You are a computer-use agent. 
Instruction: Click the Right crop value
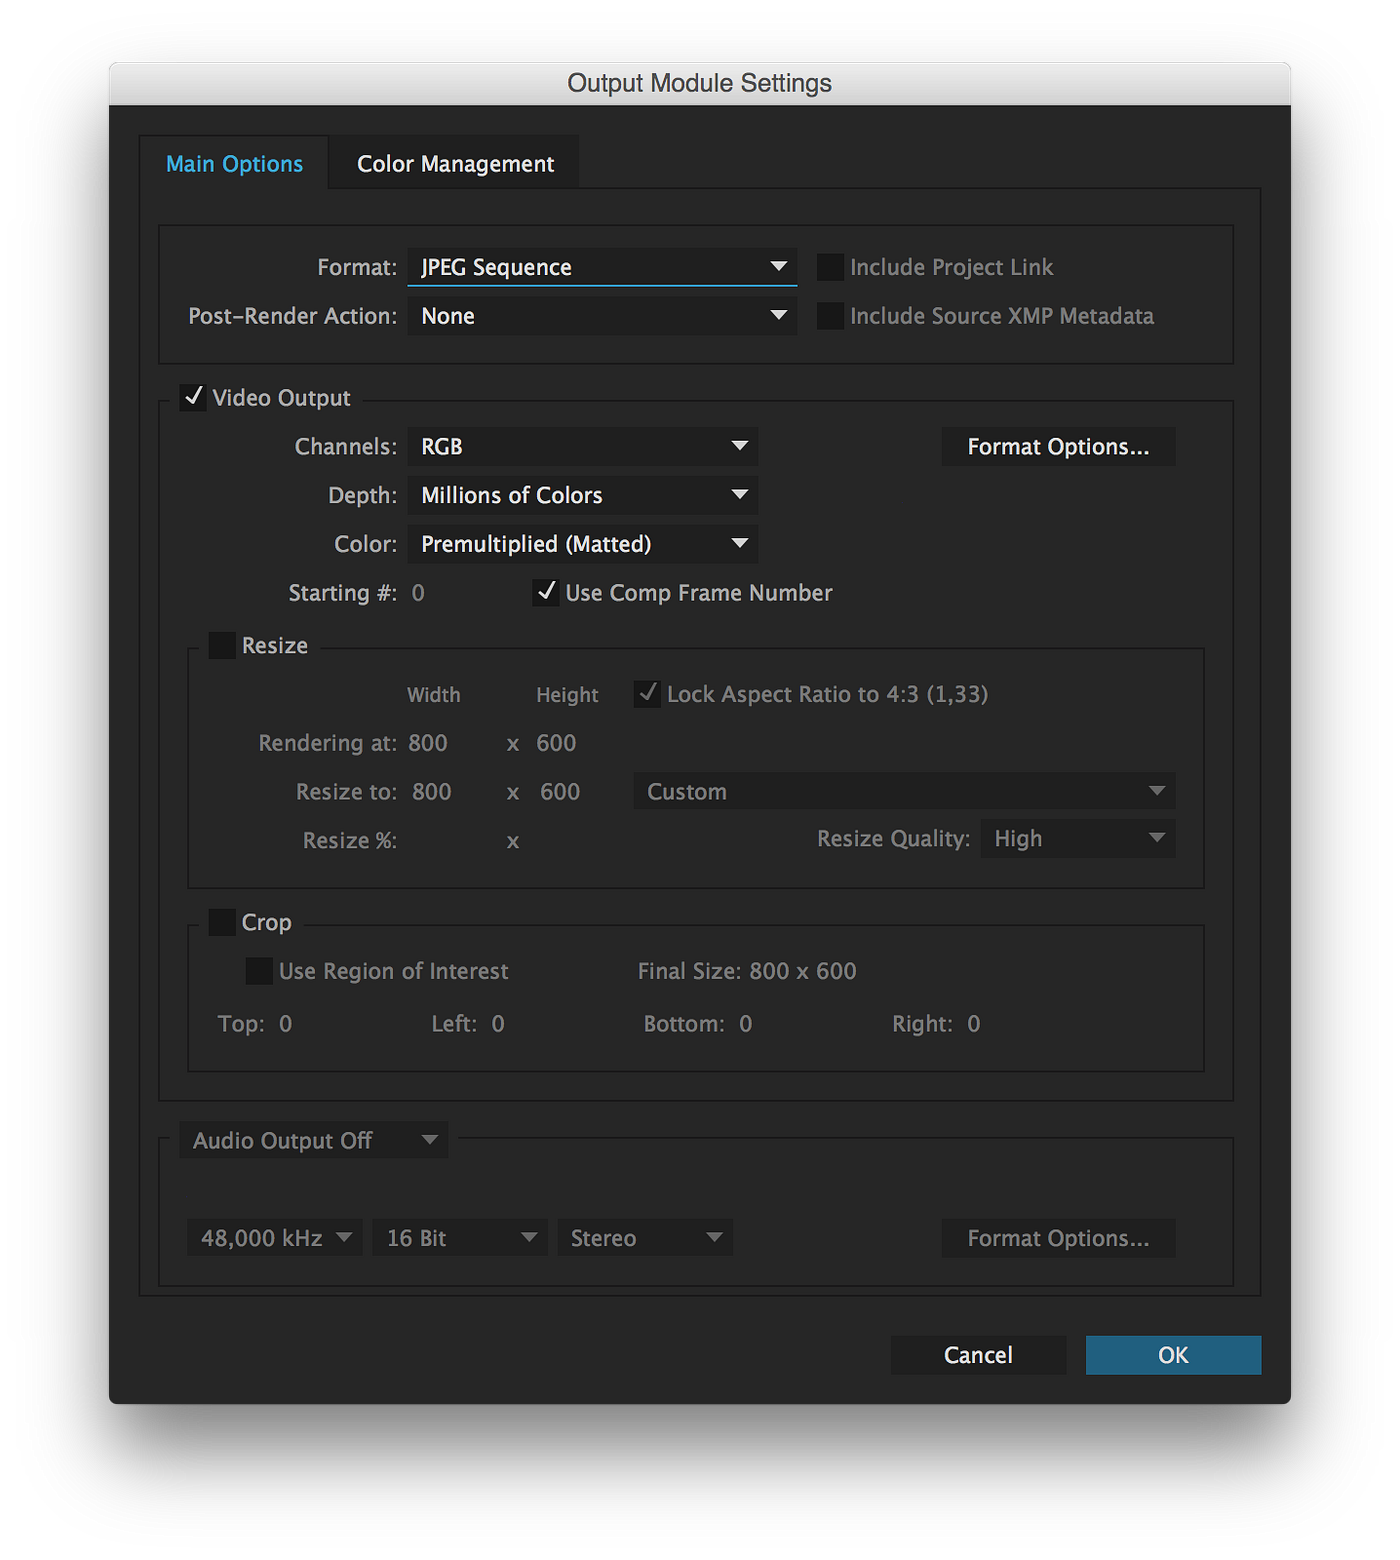click(x=974, y=1024)
